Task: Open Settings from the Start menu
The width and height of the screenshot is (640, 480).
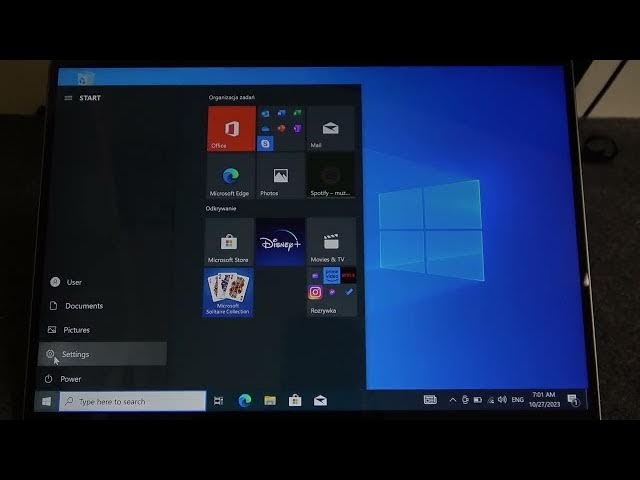Action: pos(102,354)
